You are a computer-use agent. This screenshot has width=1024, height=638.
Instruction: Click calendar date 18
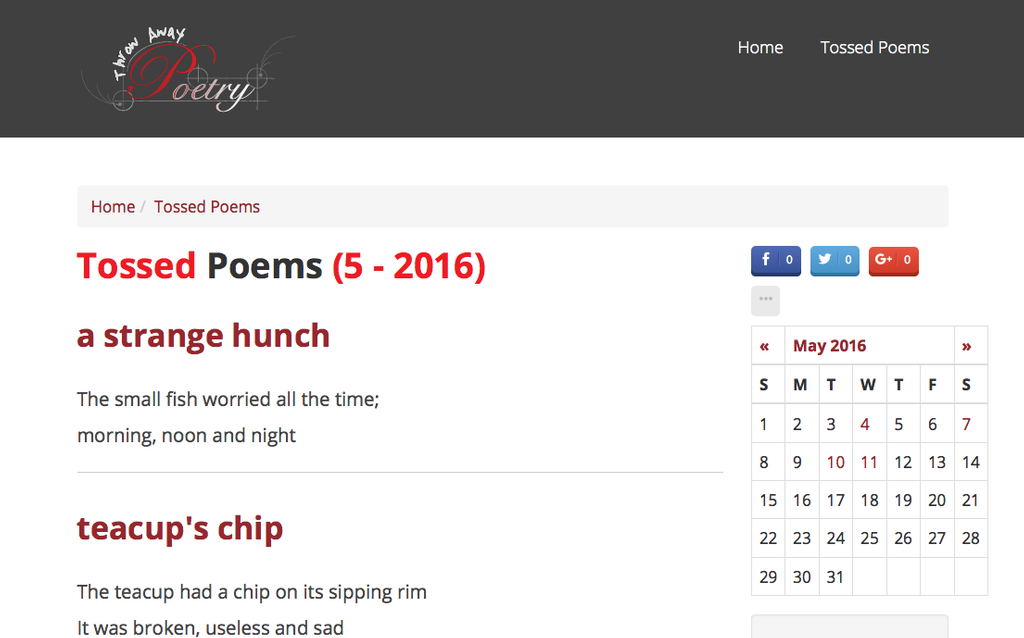(869, 500)
